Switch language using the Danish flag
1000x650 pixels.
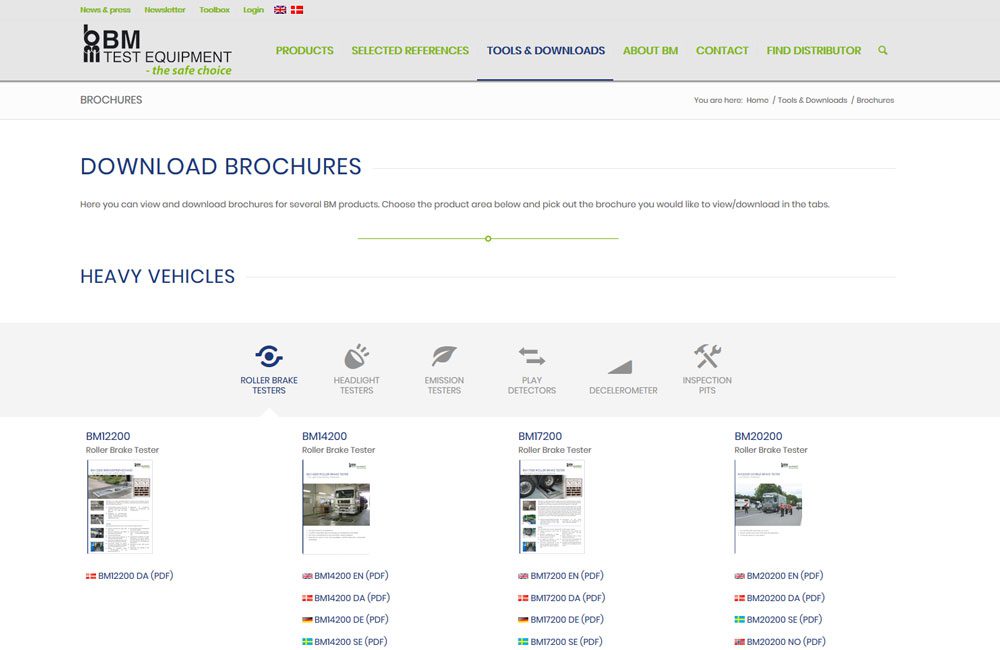[297, 9]
